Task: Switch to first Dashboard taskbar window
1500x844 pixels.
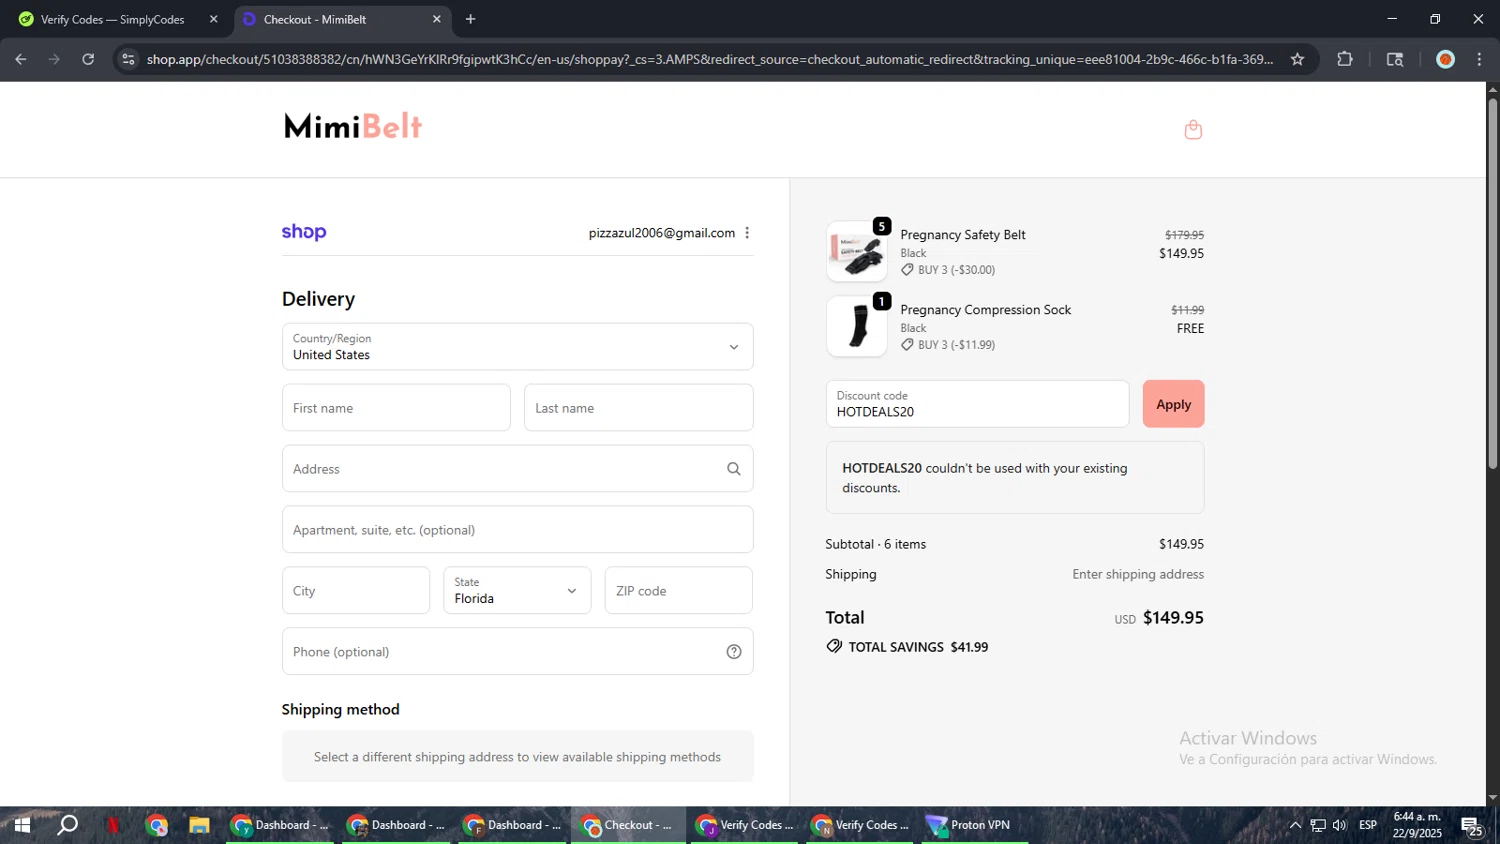Action: pos(281,825)
